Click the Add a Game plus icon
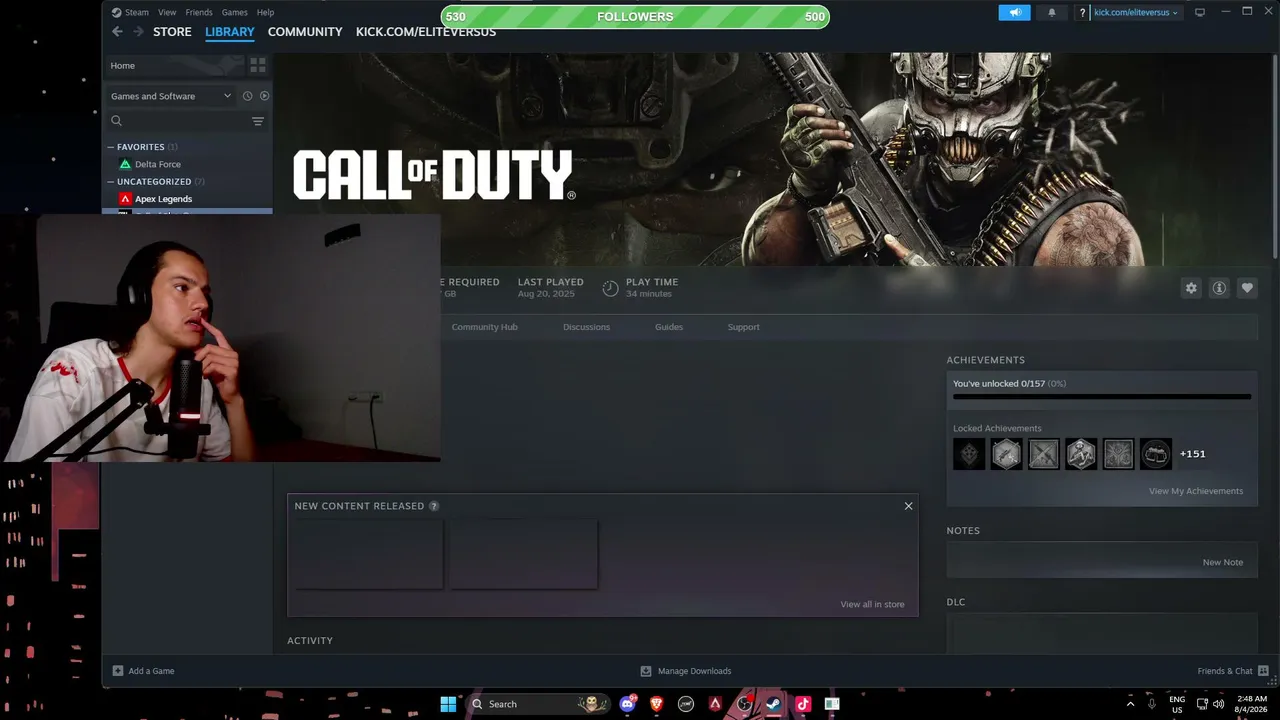Viewport: 1280px width, 720px height. 118,671
